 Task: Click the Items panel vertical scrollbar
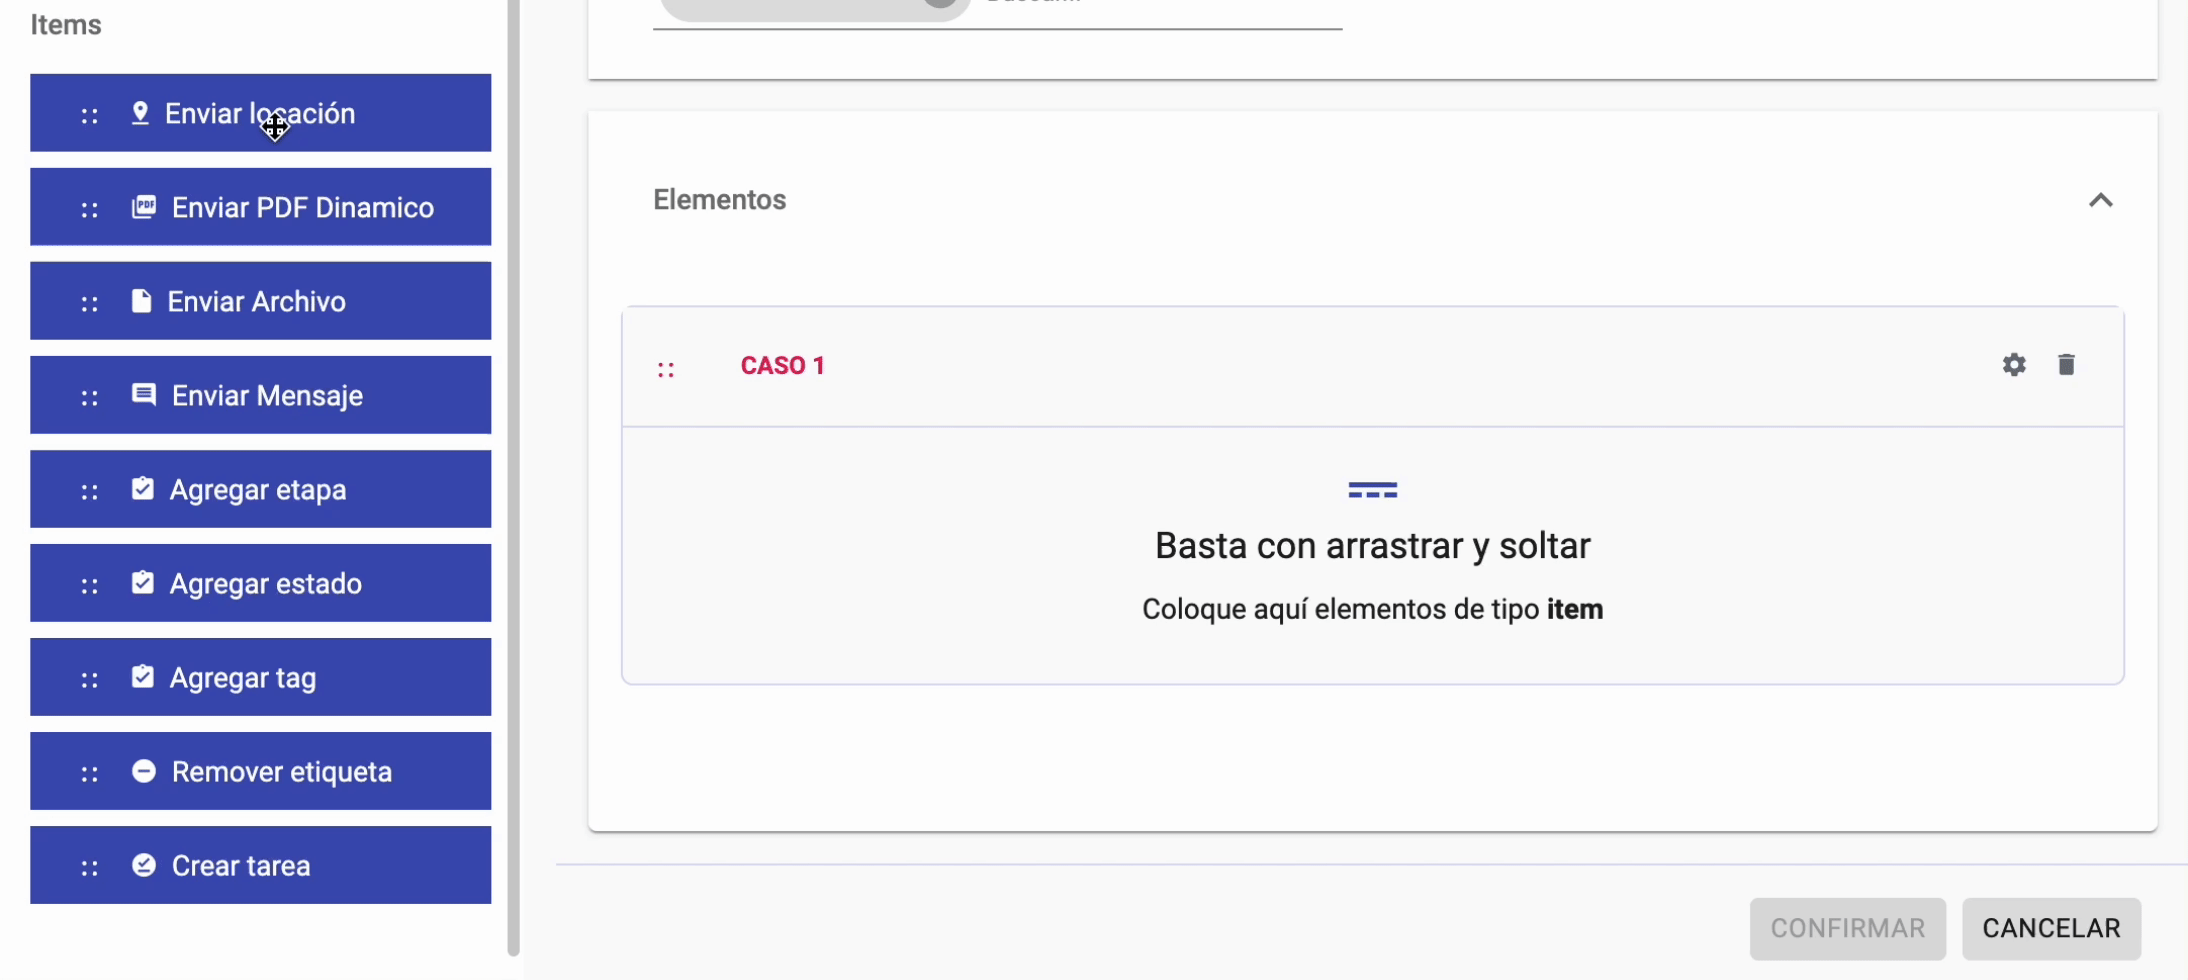(514, 480)
